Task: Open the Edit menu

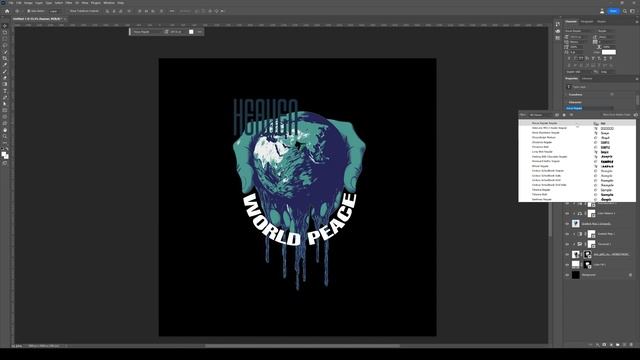Action: click(x=18, y=3)
